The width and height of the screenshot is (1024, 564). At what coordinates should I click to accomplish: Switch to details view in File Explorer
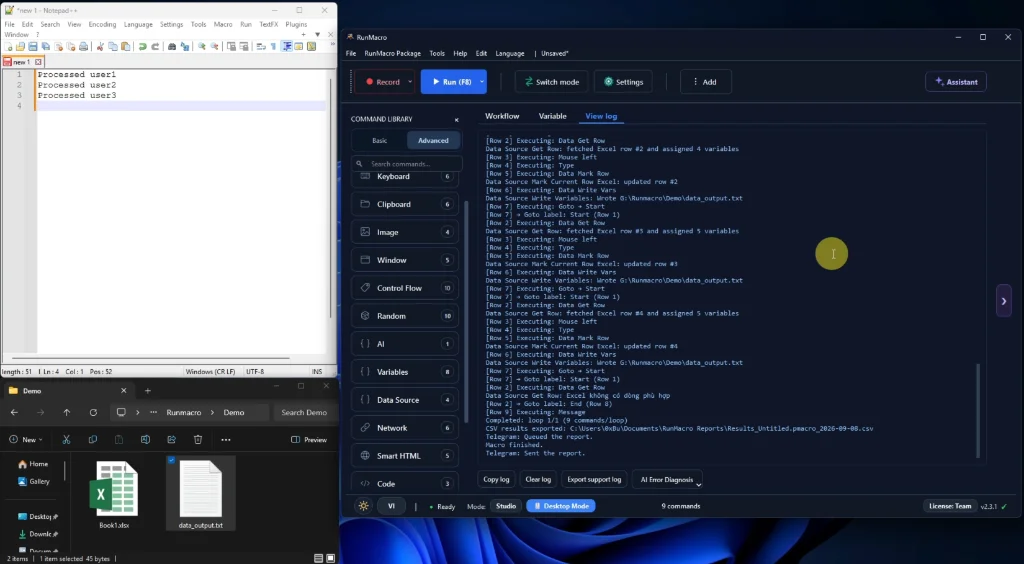tap(318, 558)
